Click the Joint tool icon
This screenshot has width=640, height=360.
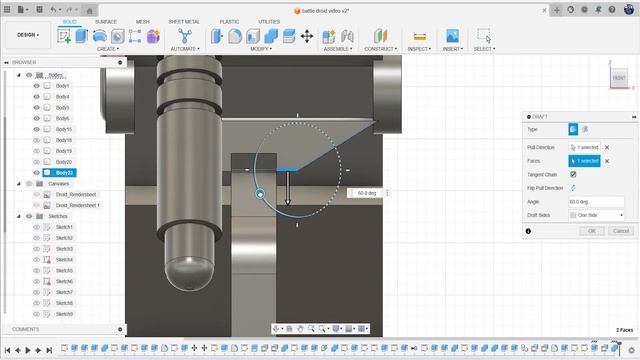coord(347,36)
